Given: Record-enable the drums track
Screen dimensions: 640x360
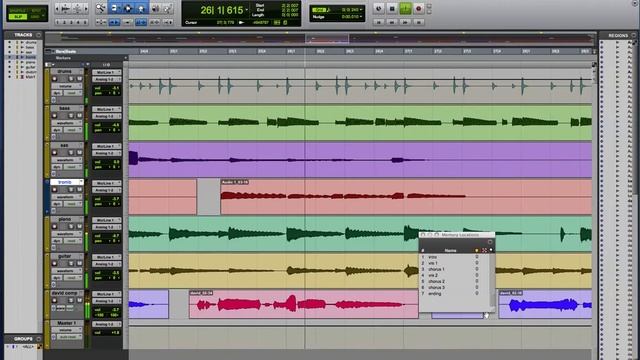Looking at the screenshot, I should tap(55, 79).
